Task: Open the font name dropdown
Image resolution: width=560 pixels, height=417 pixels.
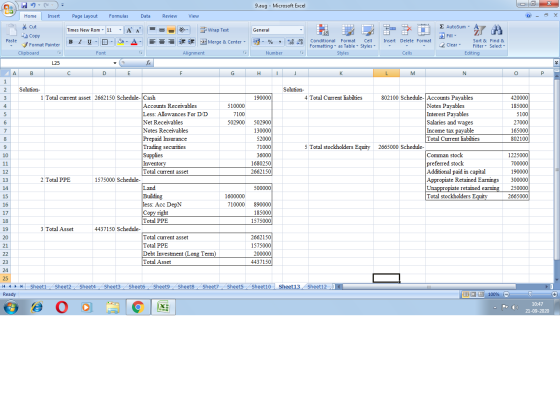Action: coord(103,30)
